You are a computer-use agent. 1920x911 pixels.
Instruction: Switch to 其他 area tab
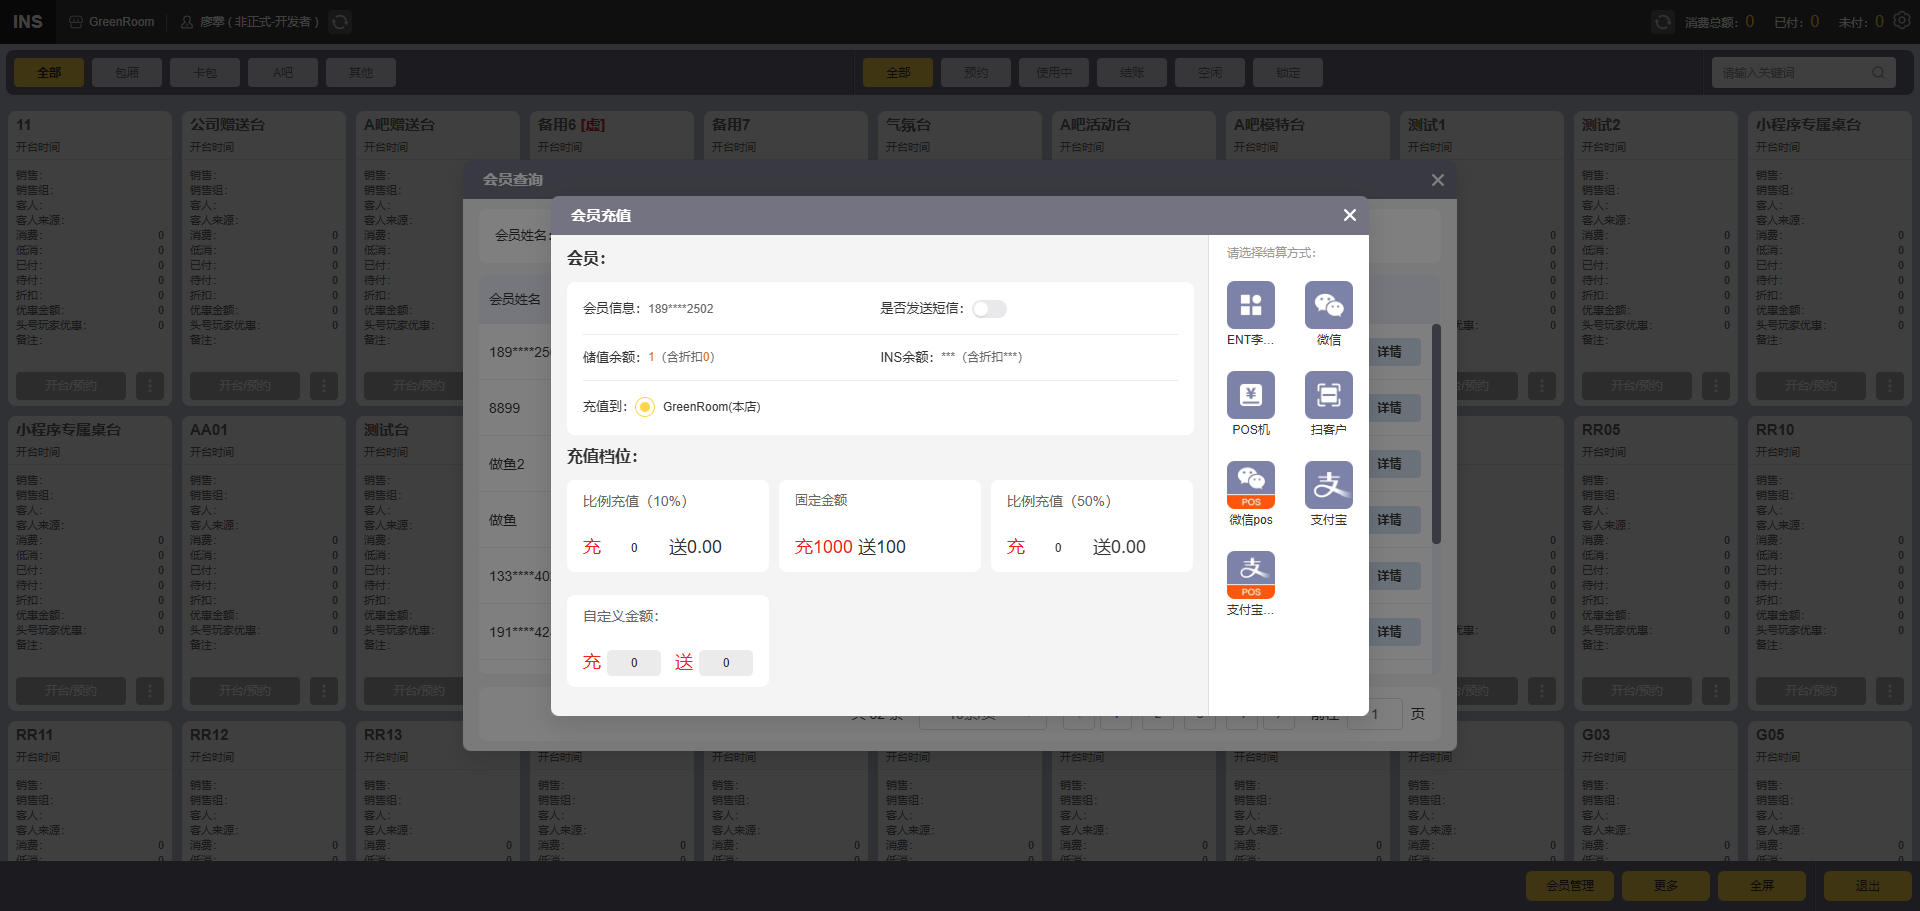tap(361, 72)
